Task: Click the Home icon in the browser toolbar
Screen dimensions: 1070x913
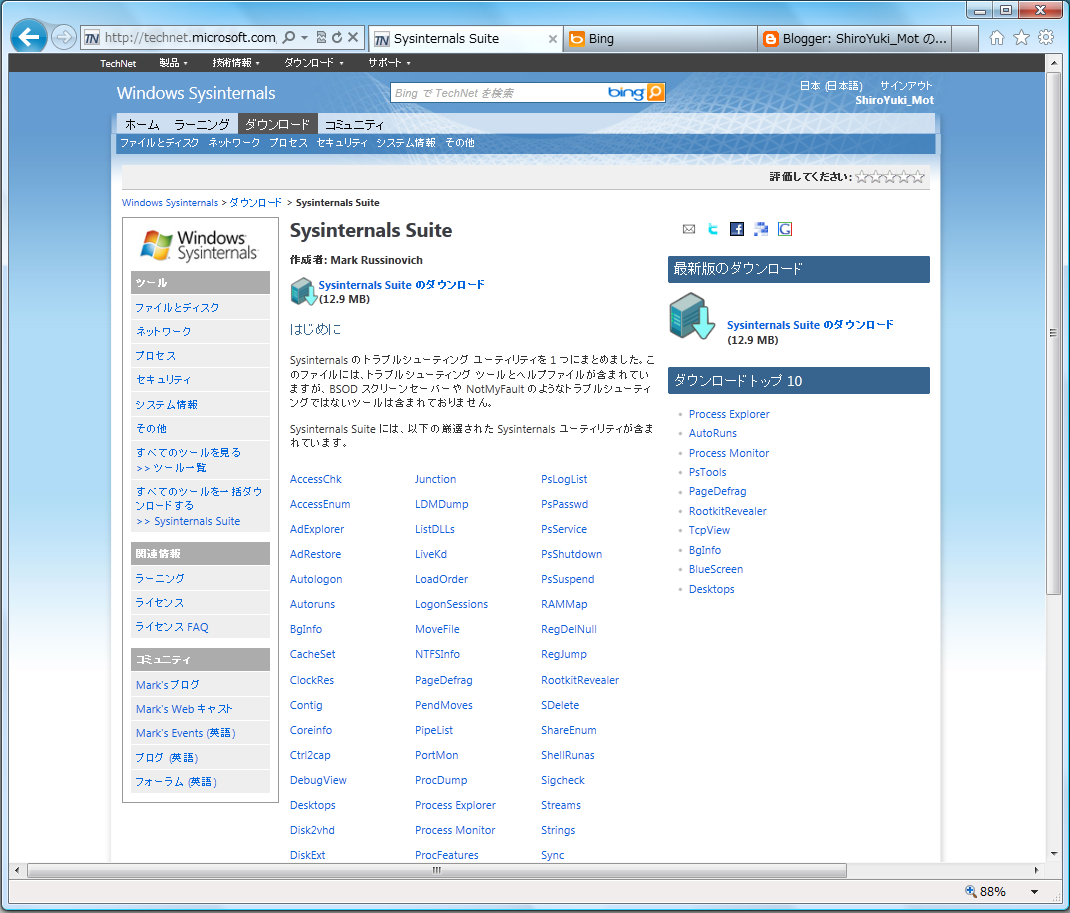Action: (x=1001, y=36)
